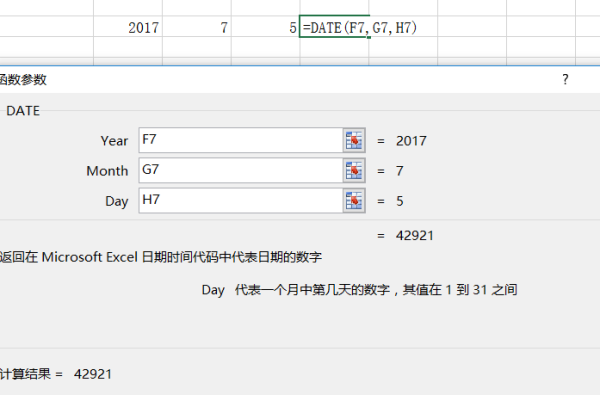Click the Day argument description with 1 到 31
This screenshot has height=395, width=600.
click(x=359, y=290)
